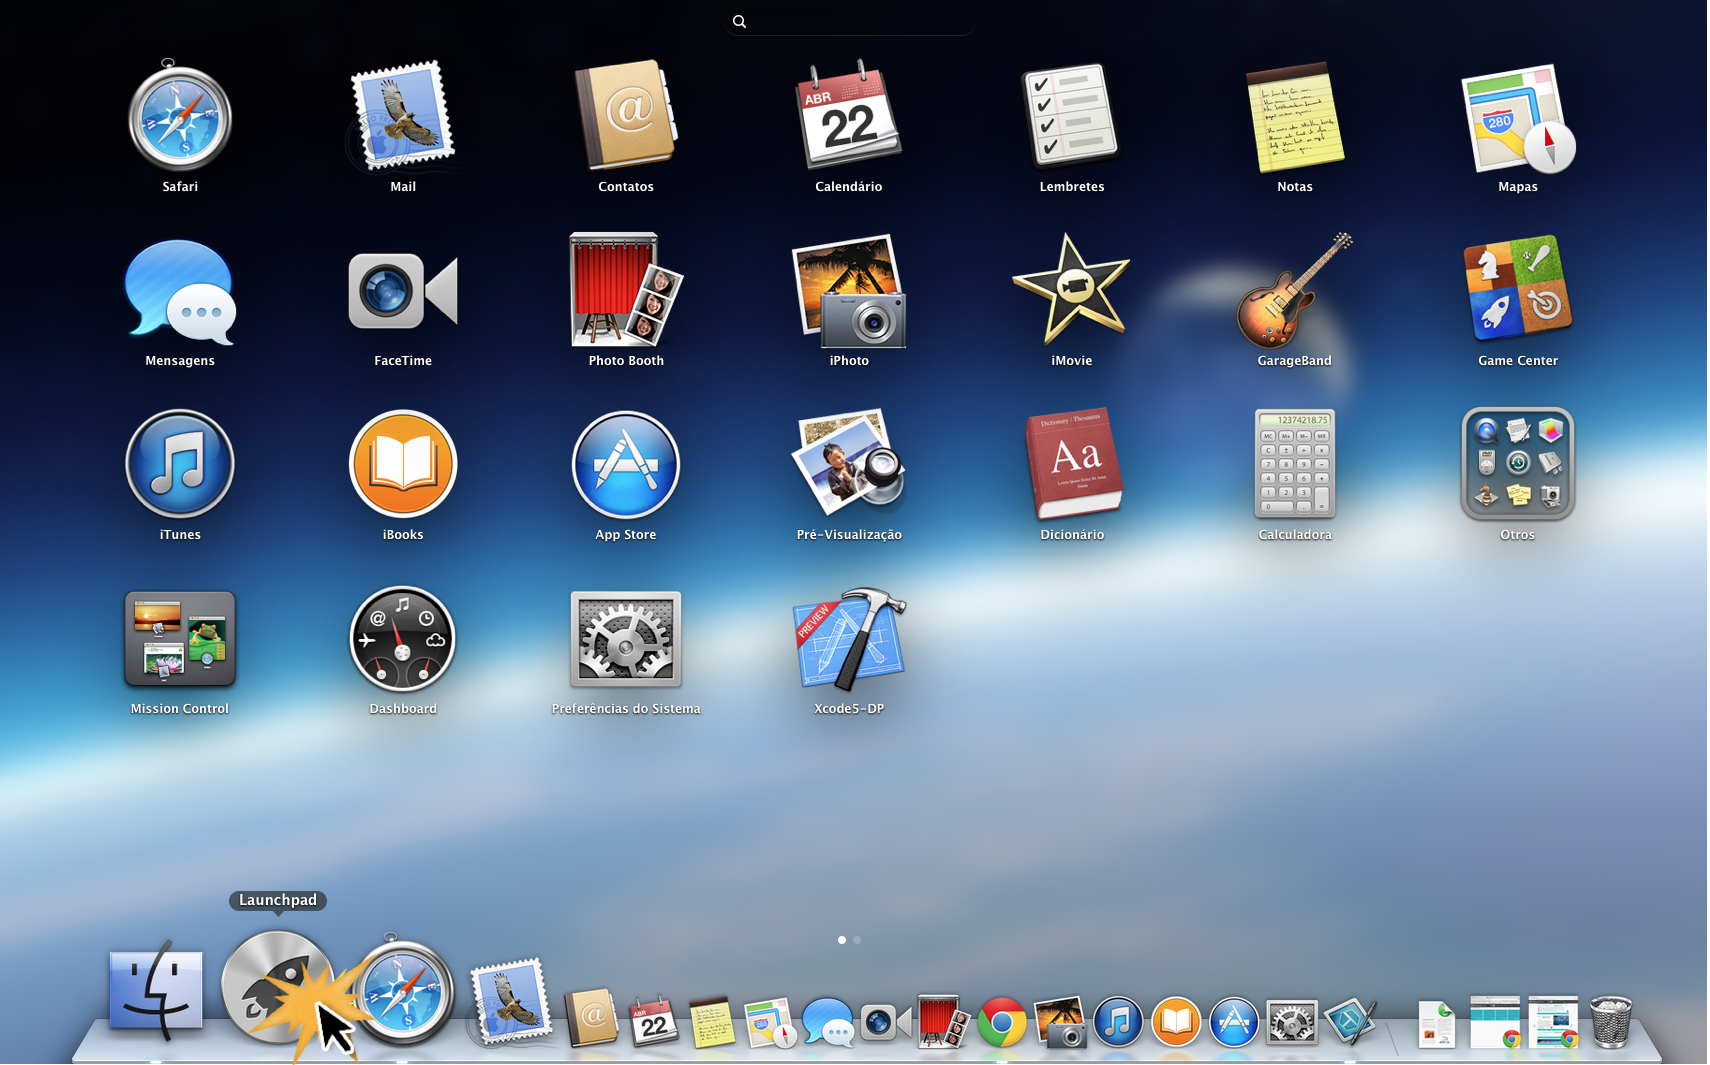
Task: Open the Mail stamp in the Dock
Action: pos(510,1003)
